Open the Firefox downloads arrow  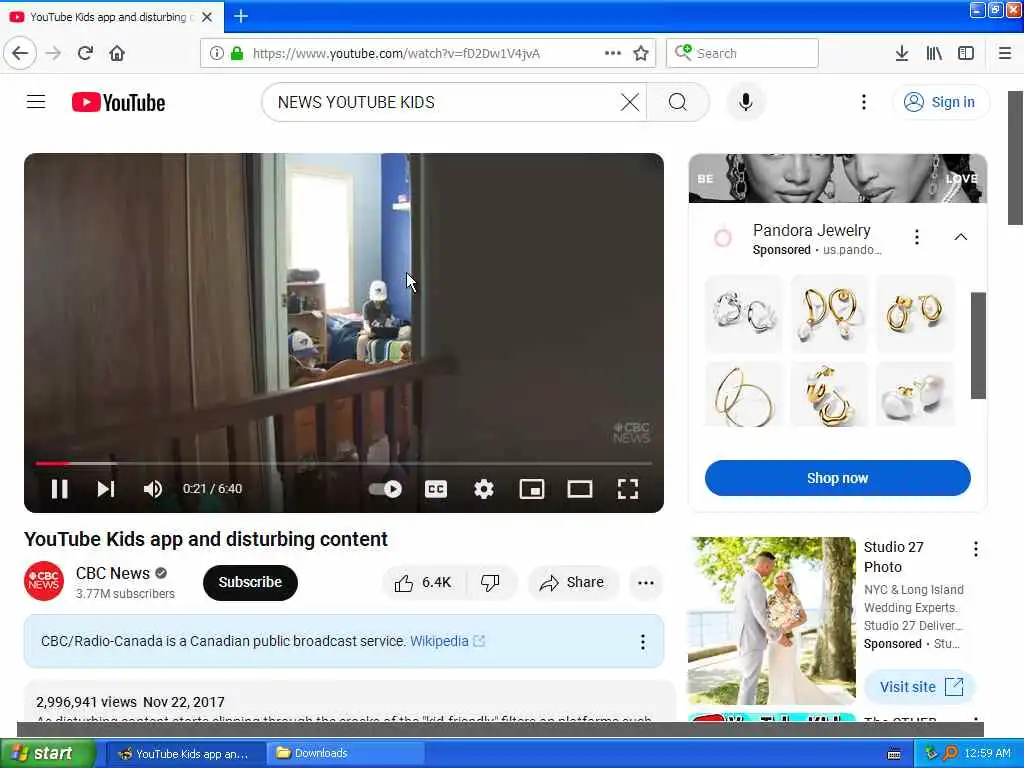pyautogui.click(x=902, y=54)
